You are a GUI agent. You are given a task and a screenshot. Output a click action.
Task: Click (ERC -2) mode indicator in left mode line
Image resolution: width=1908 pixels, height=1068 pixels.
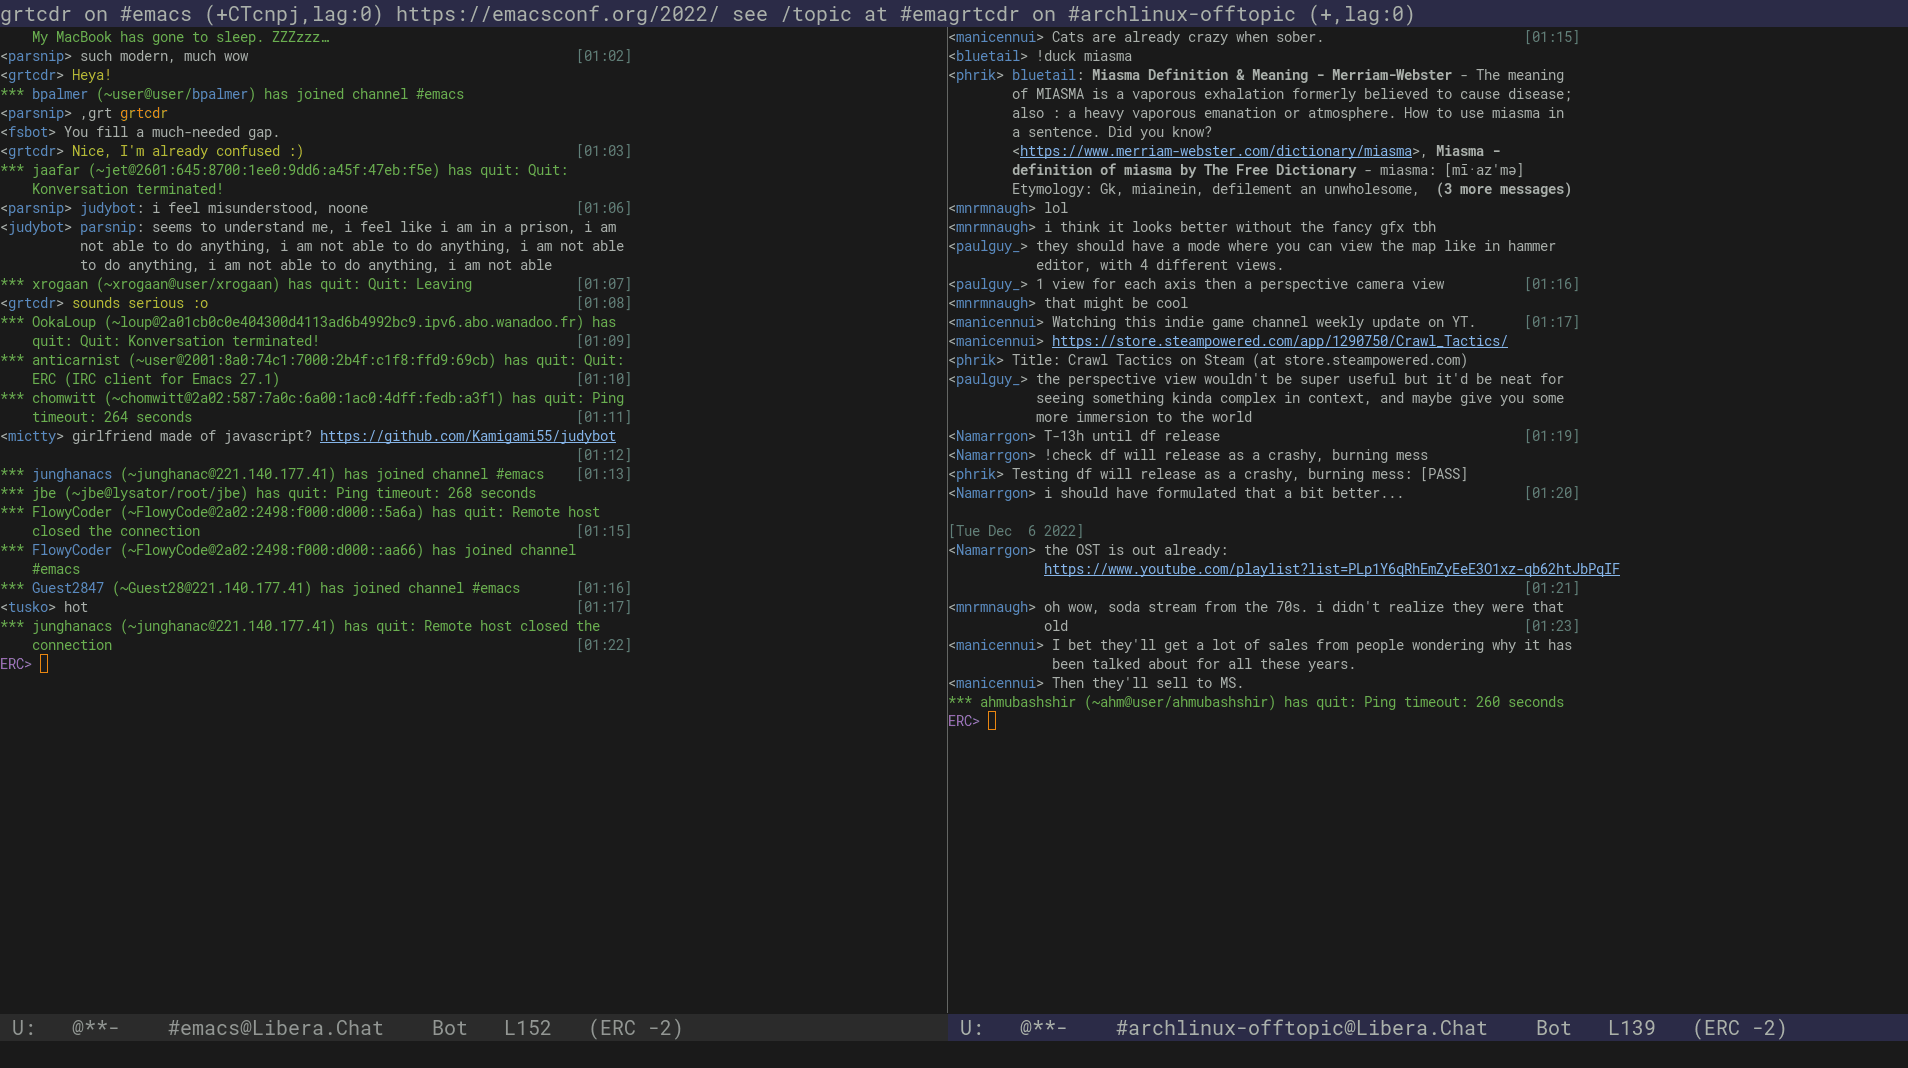tap(636, 1028)
